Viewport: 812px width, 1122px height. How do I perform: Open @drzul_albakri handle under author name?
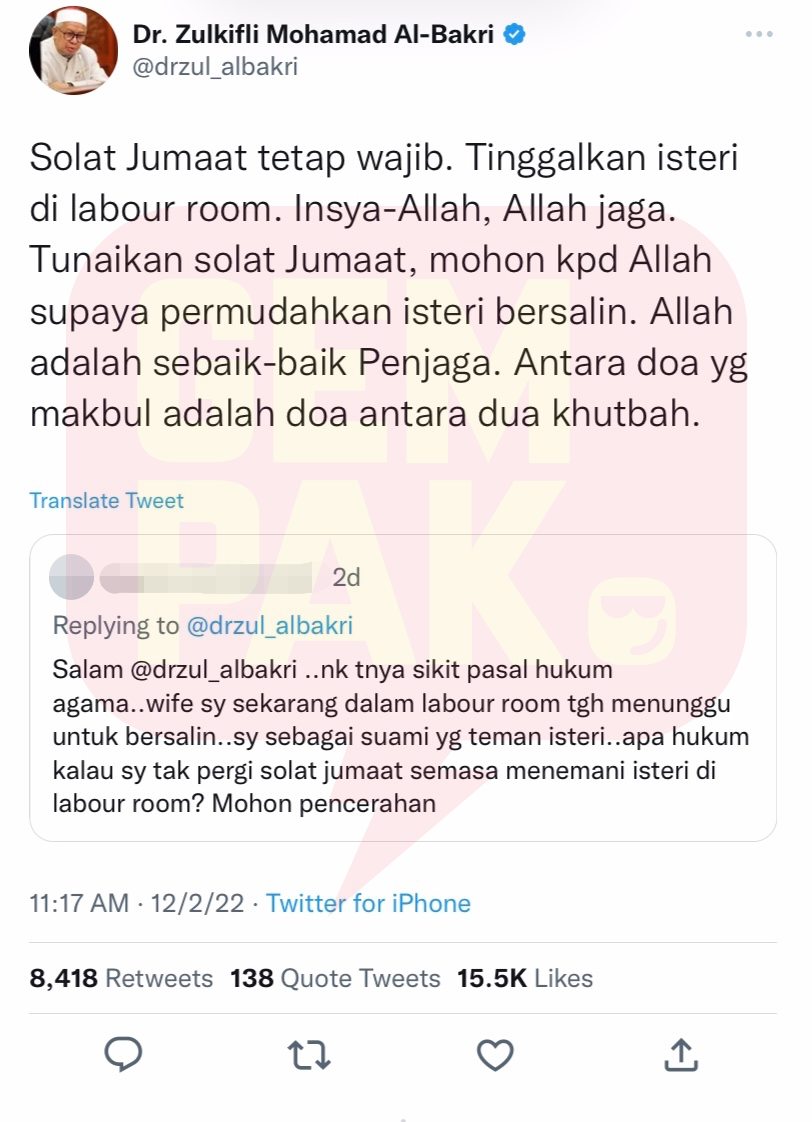pos(215,67)
